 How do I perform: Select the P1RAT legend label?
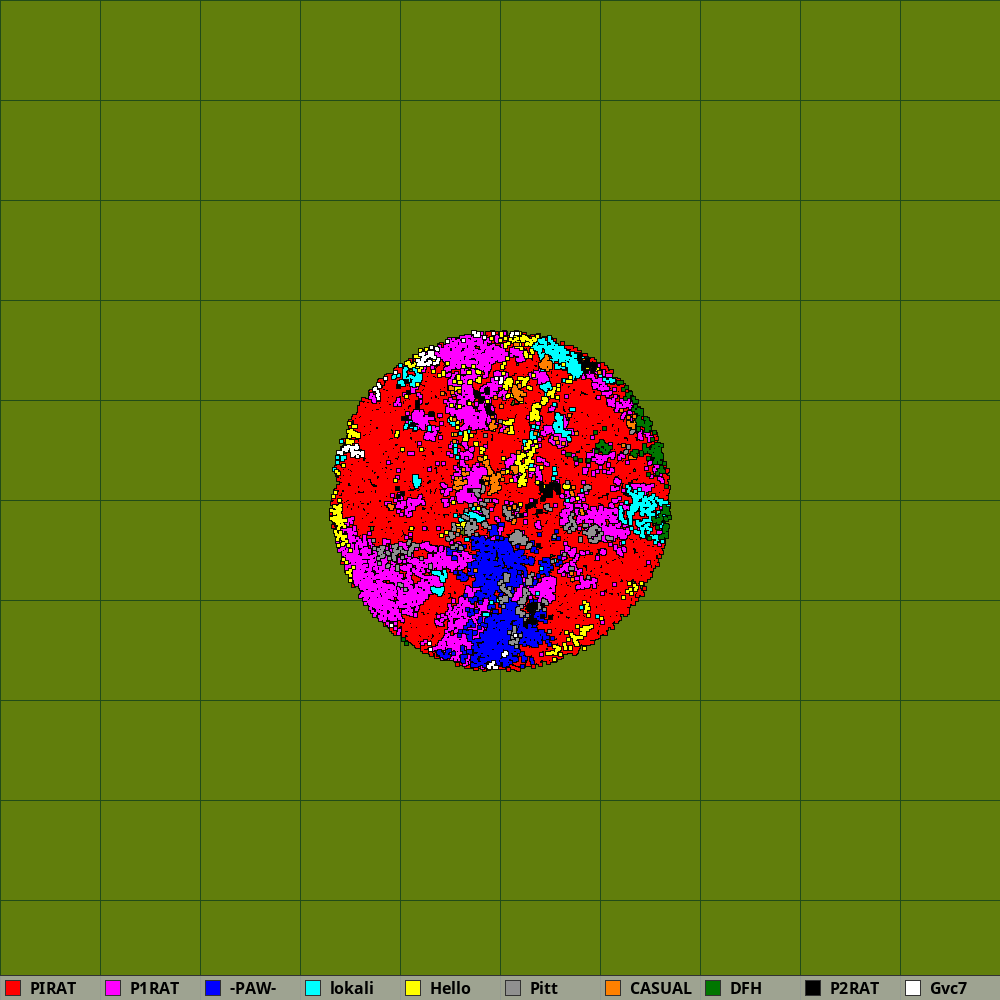[154, 989]
